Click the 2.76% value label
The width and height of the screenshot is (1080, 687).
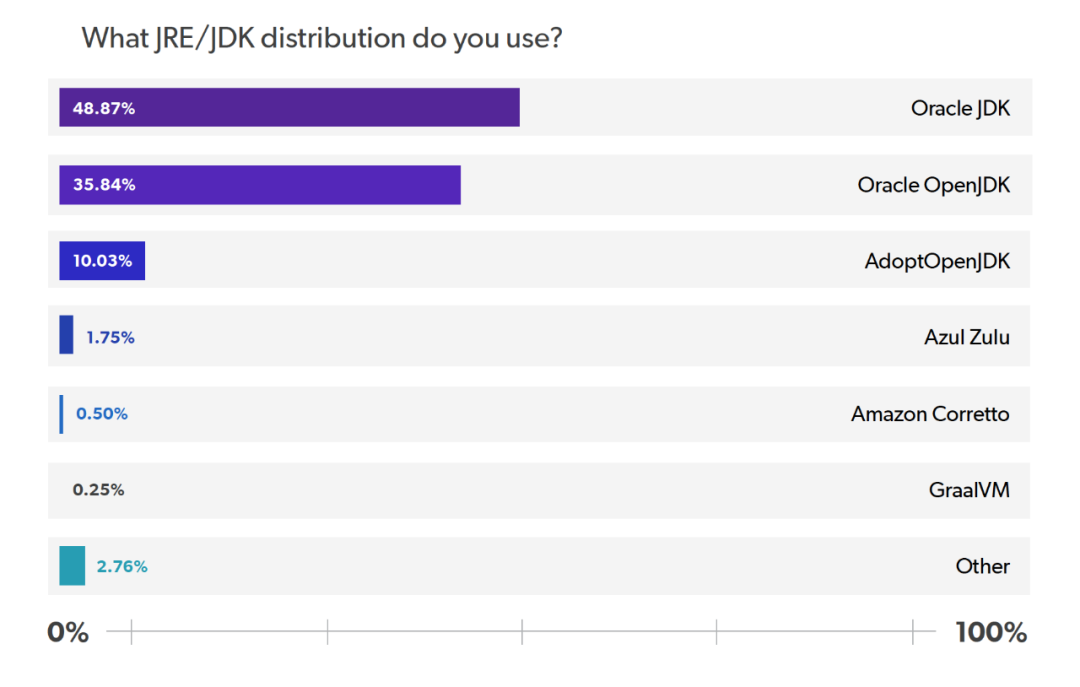[122, 567]
